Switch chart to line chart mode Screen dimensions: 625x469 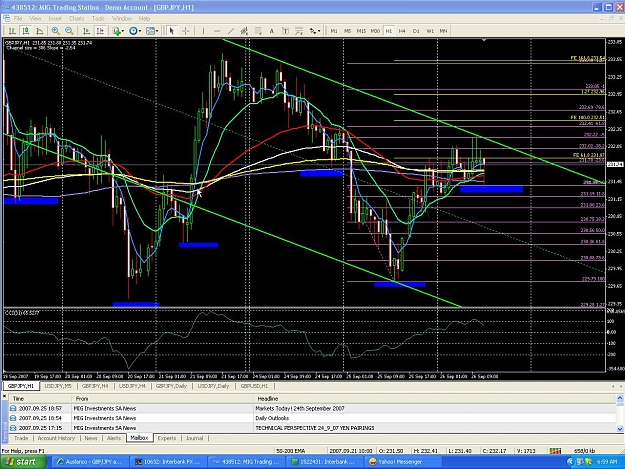pyautogui.click(x=39, y=31)
